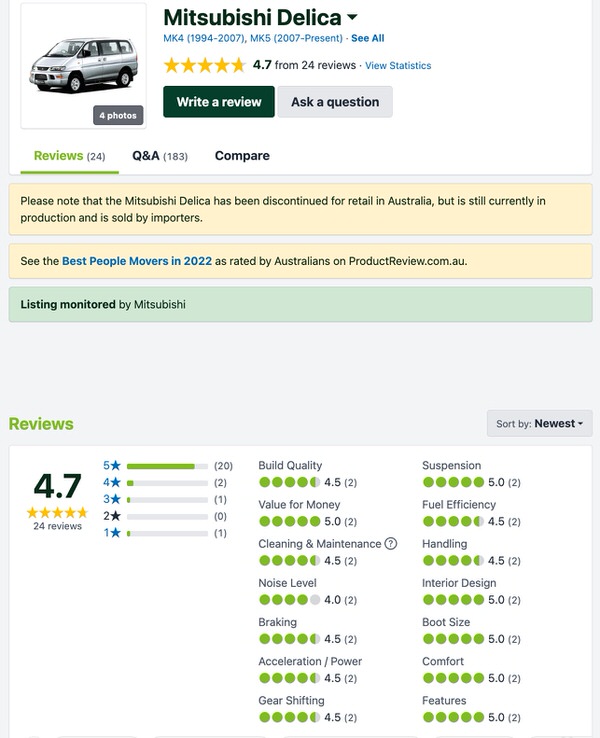Image resolution: width=600 pixels, height=738 pixels.
Task: Open the MK4 (1994-2007) link
Action: click(x=204, y=38)
